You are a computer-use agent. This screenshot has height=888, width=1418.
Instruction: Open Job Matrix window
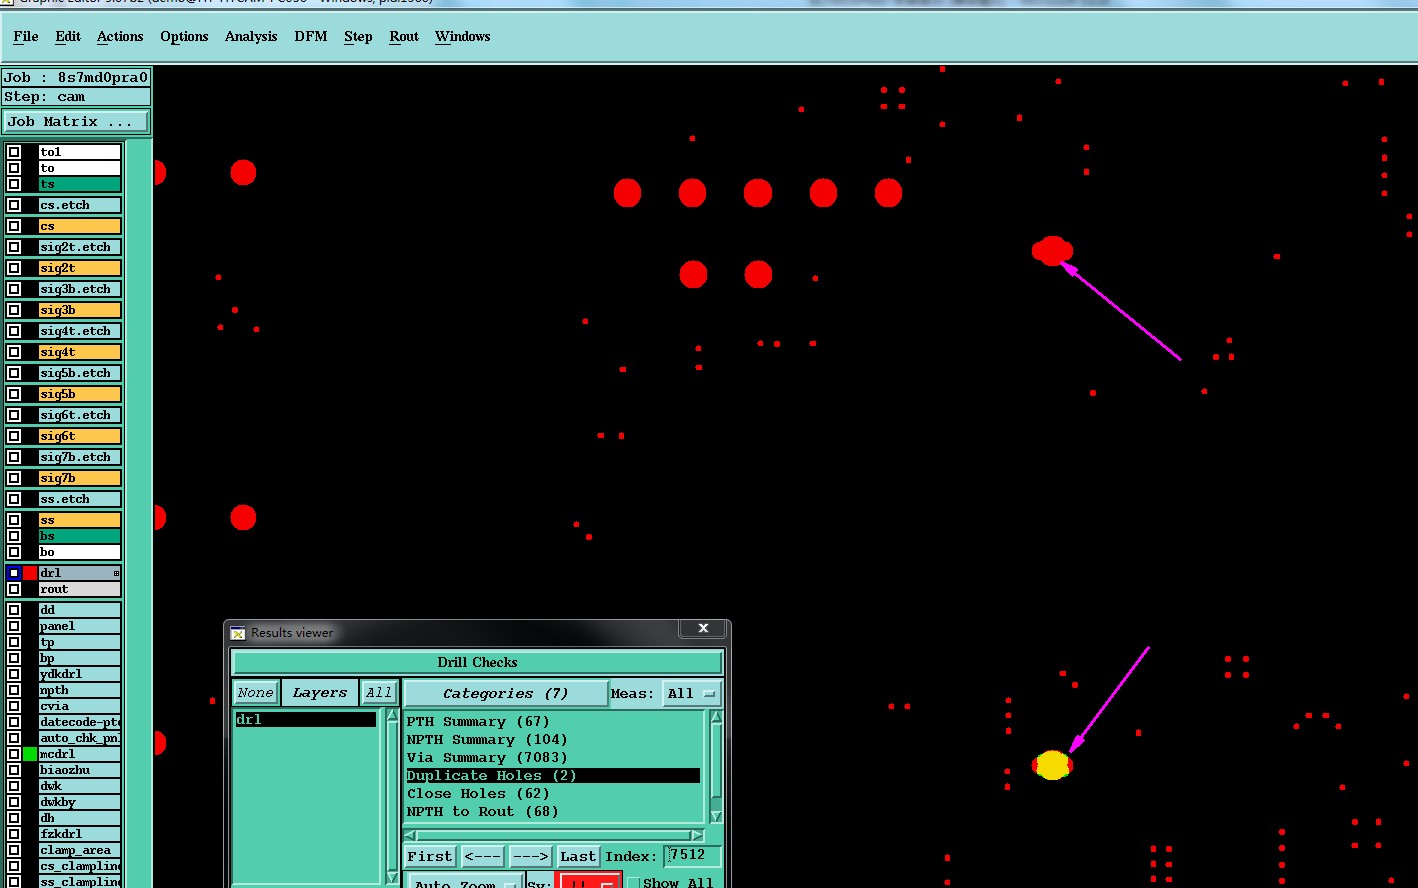click(76, 121)
